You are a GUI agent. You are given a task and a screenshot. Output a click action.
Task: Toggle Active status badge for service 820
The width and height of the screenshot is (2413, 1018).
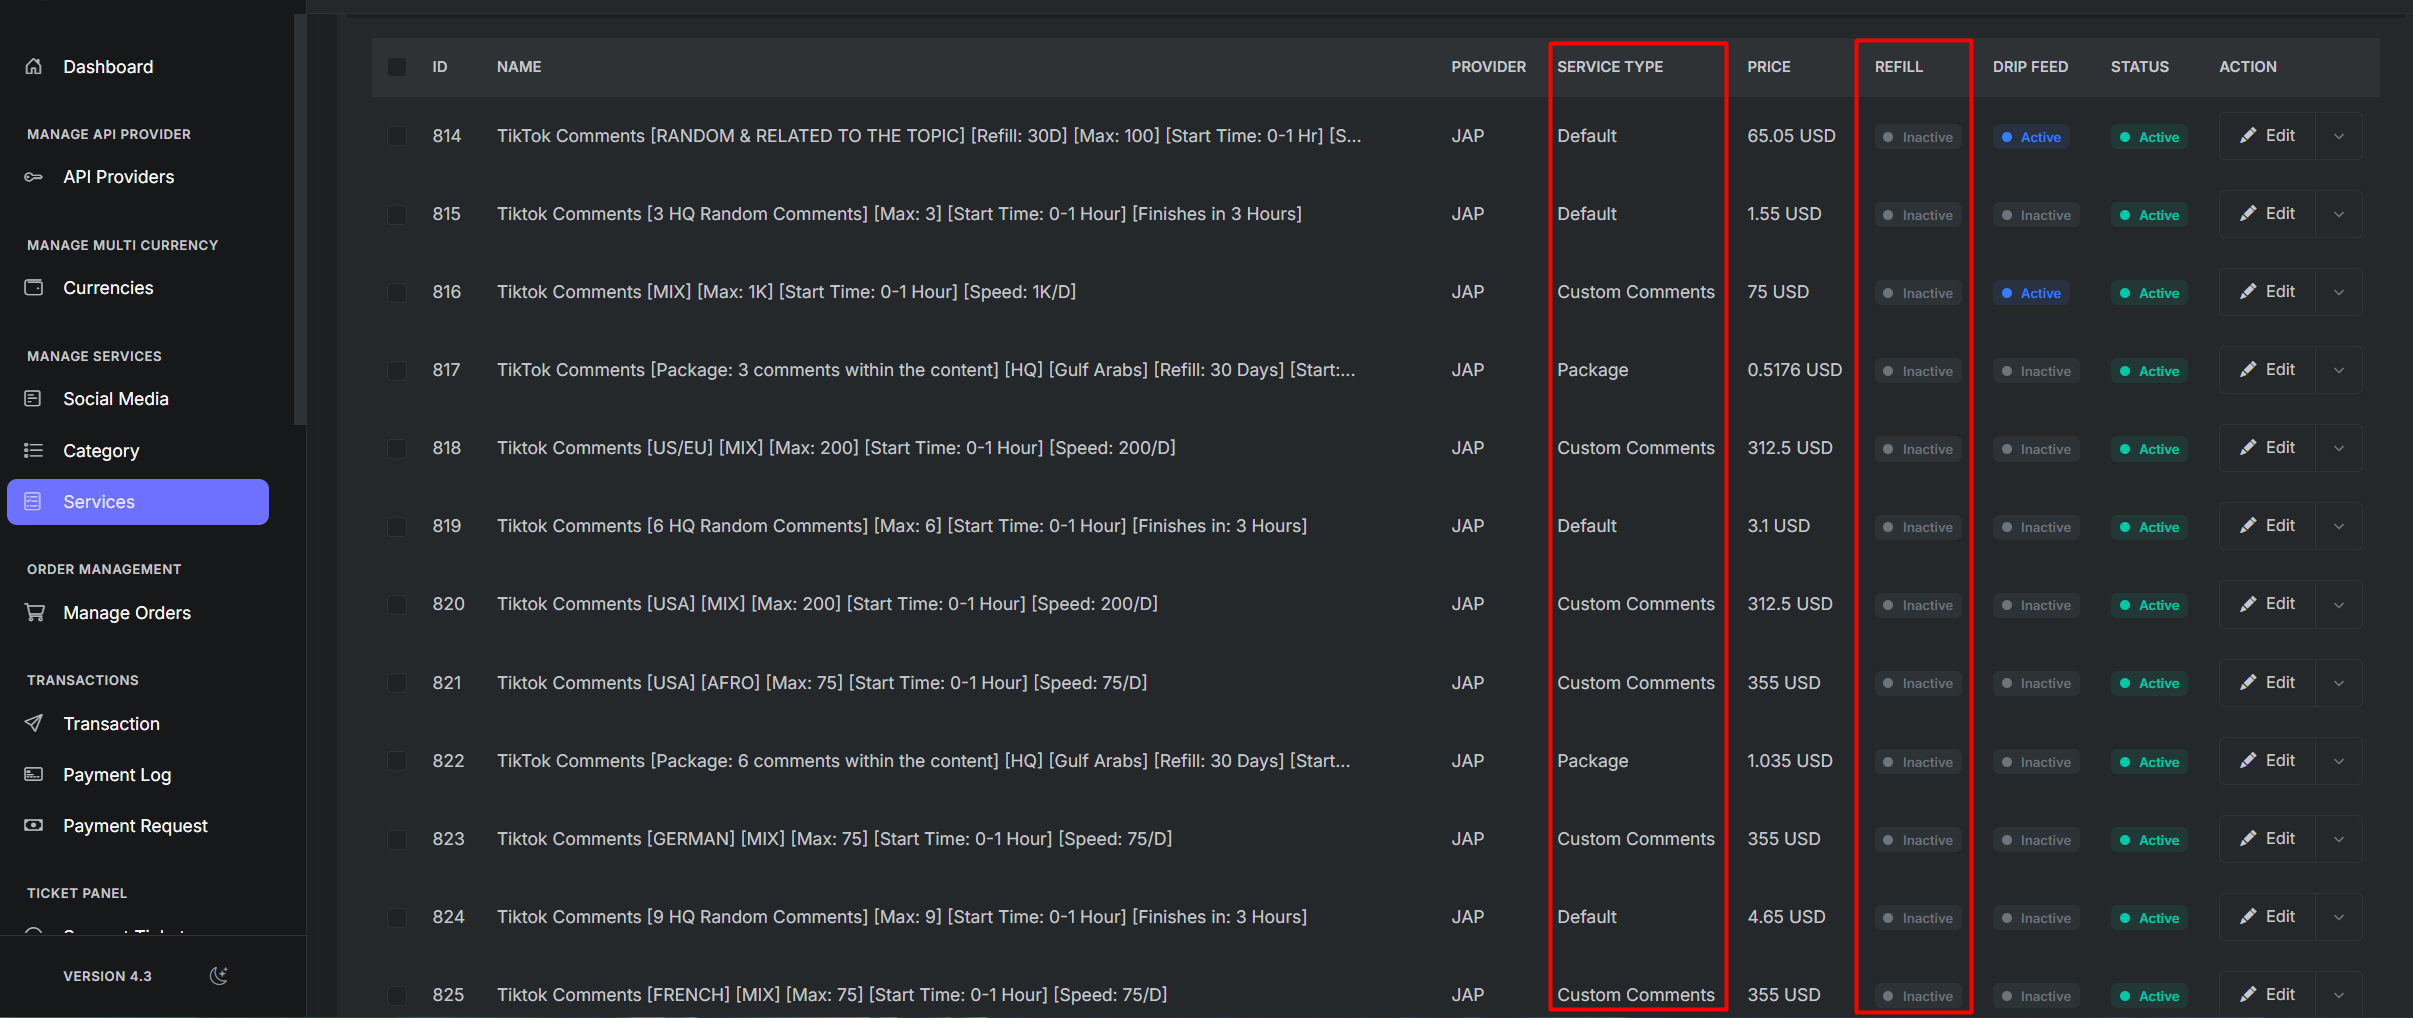point(2149,605)
